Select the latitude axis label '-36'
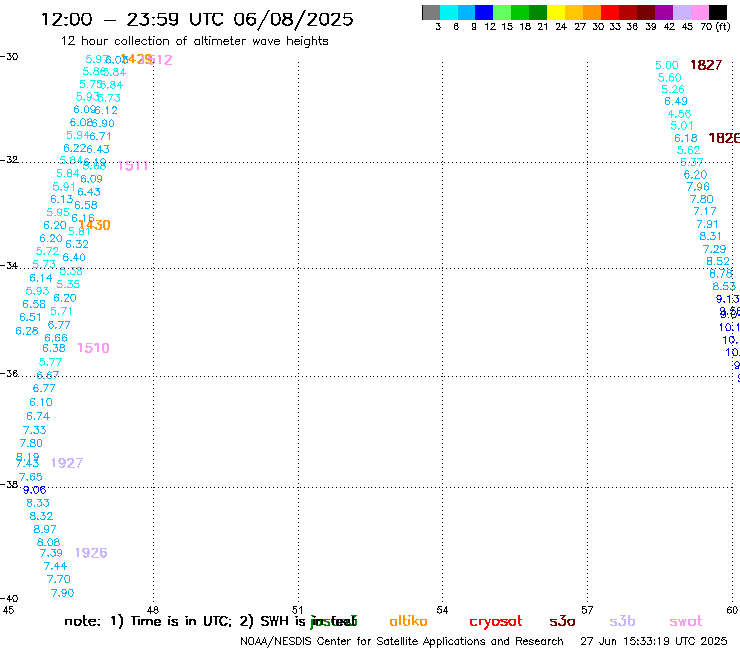This screenshot has height=650, width=740. pyautogui.click(x=9, y=373)
